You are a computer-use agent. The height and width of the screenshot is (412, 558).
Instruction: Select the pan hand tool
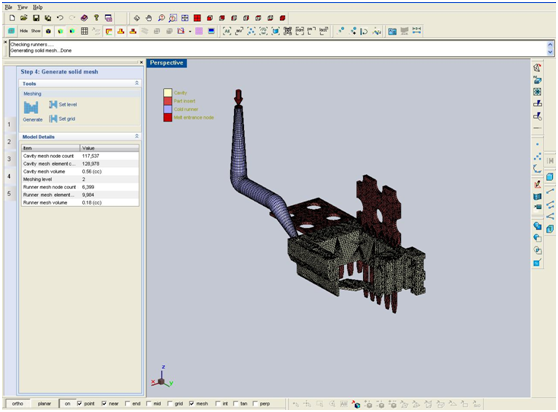149,18
